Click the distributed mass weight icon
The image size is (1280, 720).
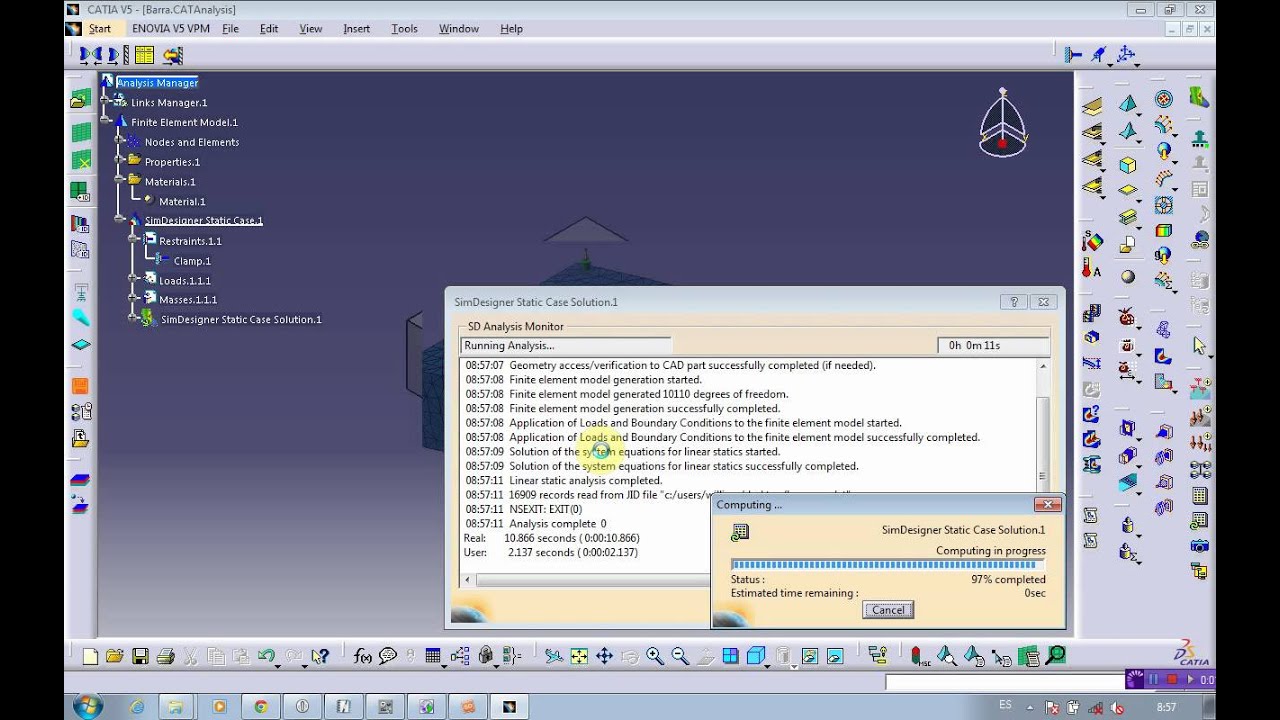(x=1128, y=525)
